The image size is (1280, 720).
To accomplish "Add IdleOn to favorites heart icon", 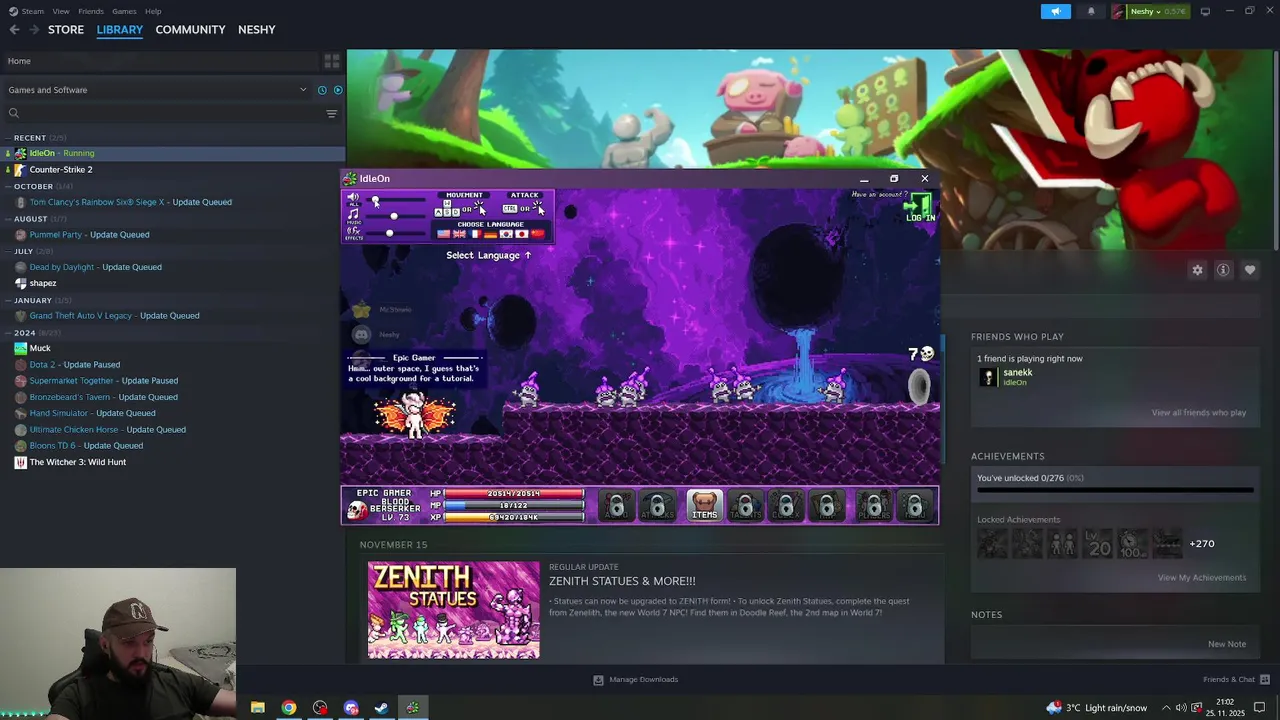I will (x=1250, y=270).
